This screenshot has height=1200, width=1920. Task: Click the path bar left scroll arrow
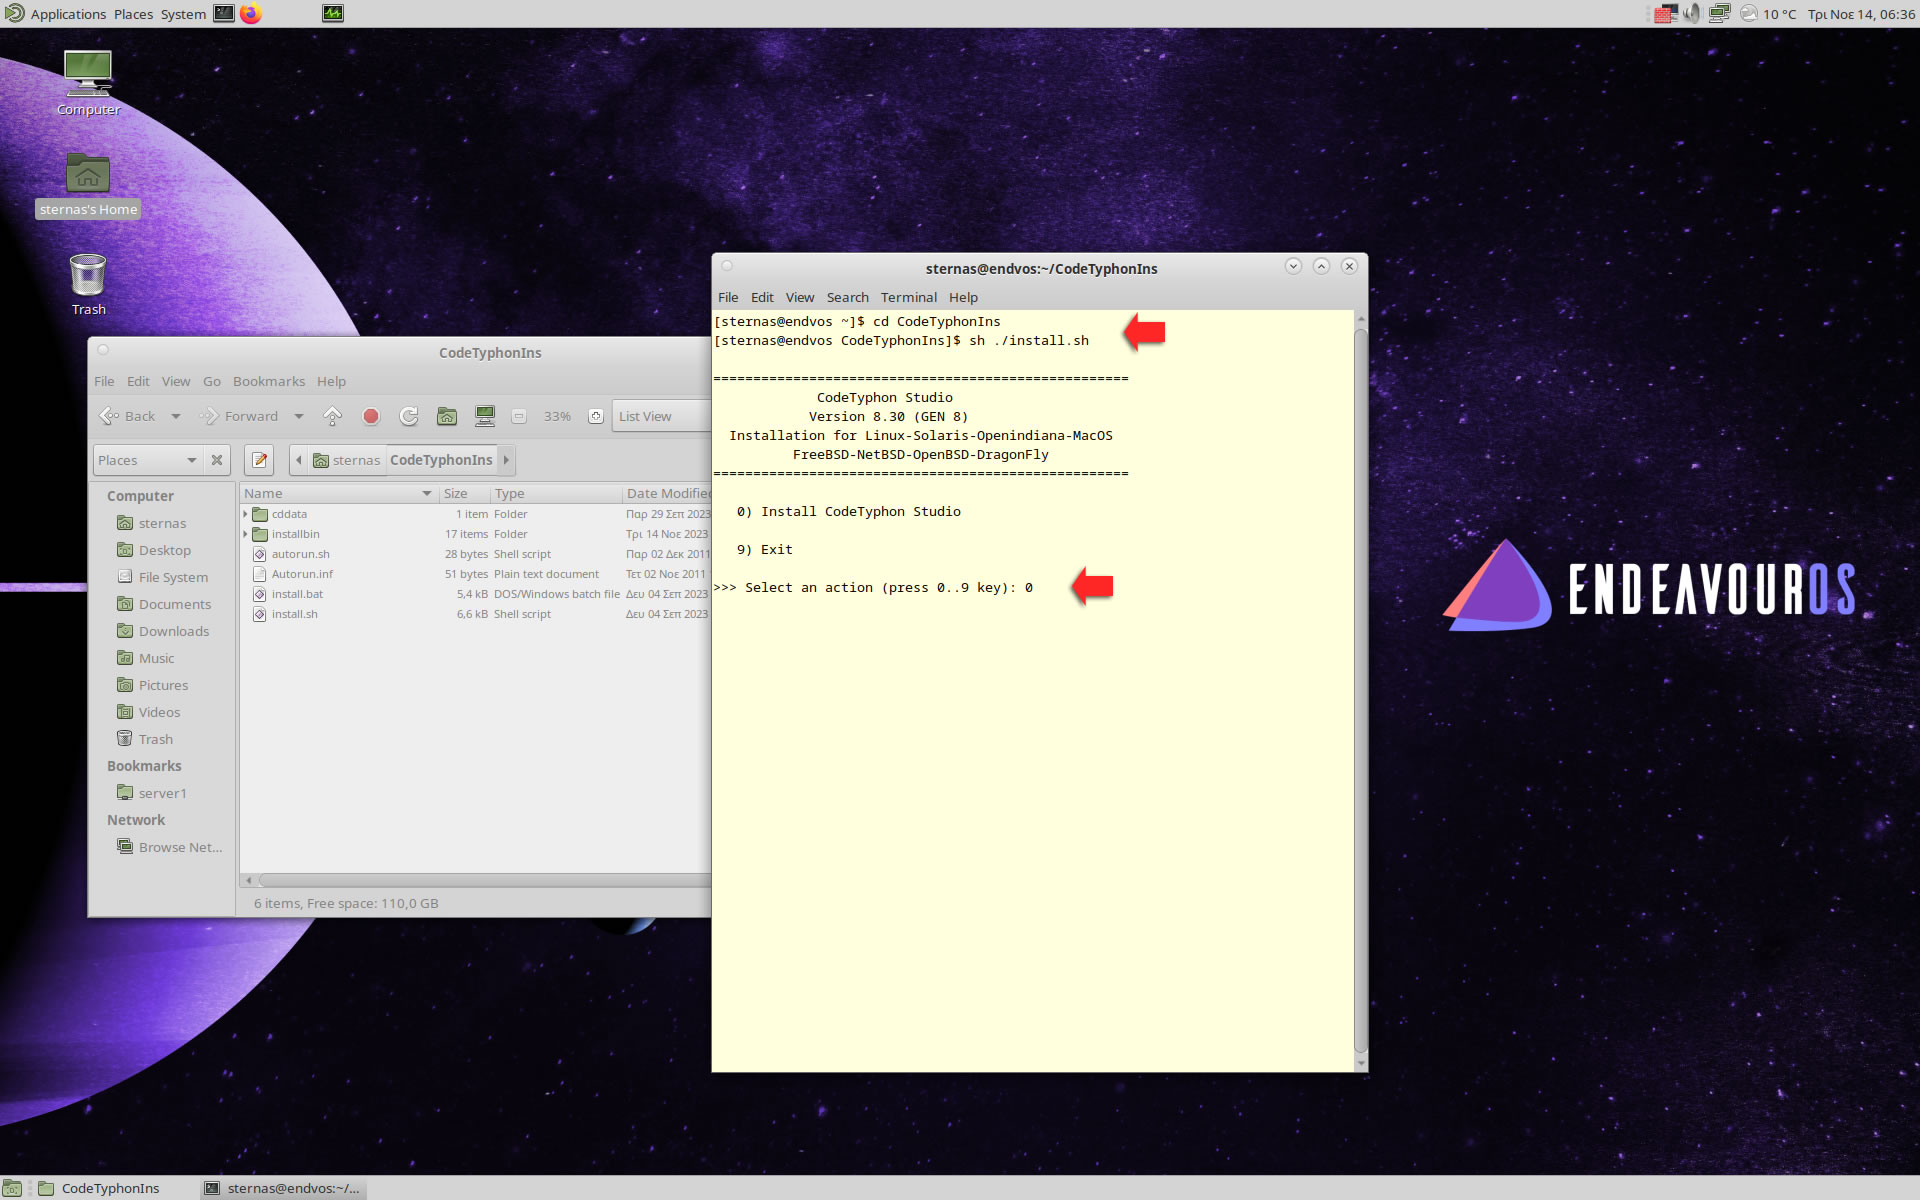click(298, 460)
